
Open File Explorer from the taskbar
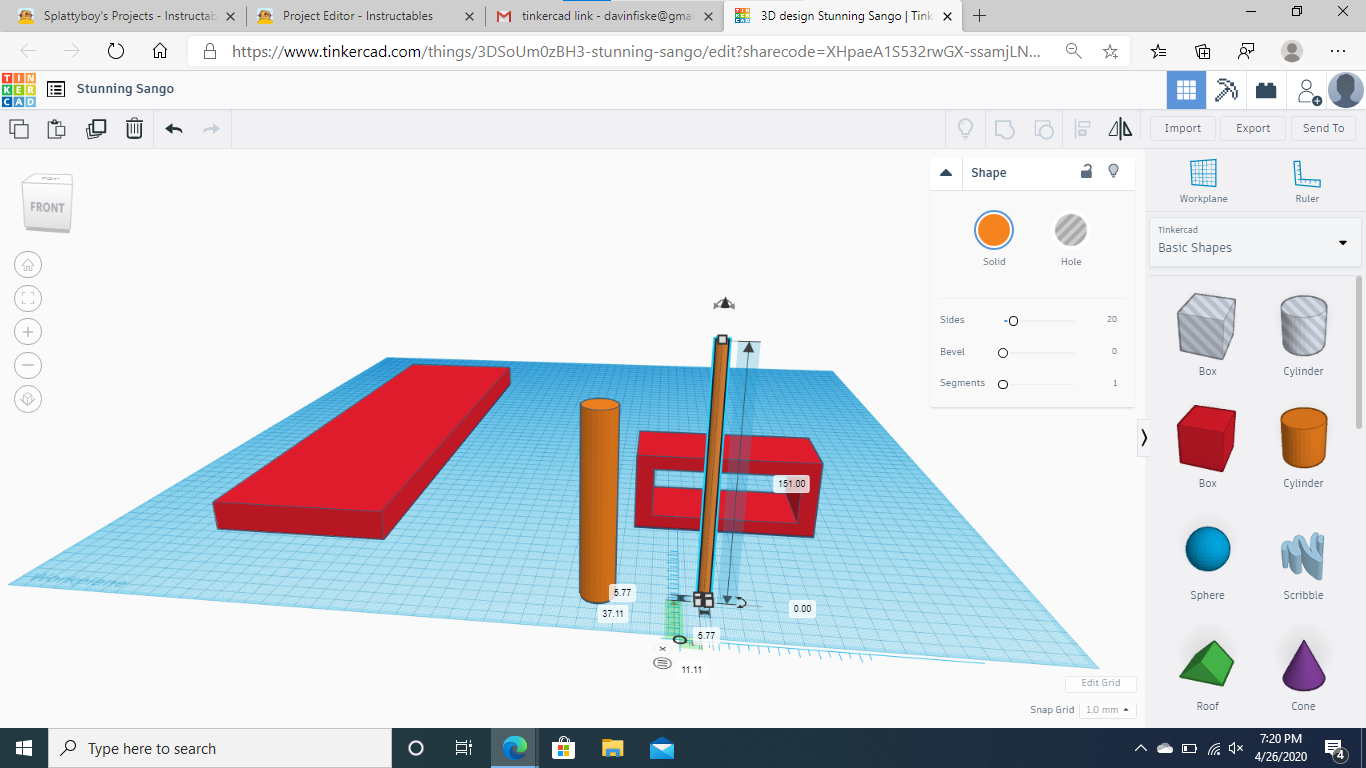click(x=612, y=748)
